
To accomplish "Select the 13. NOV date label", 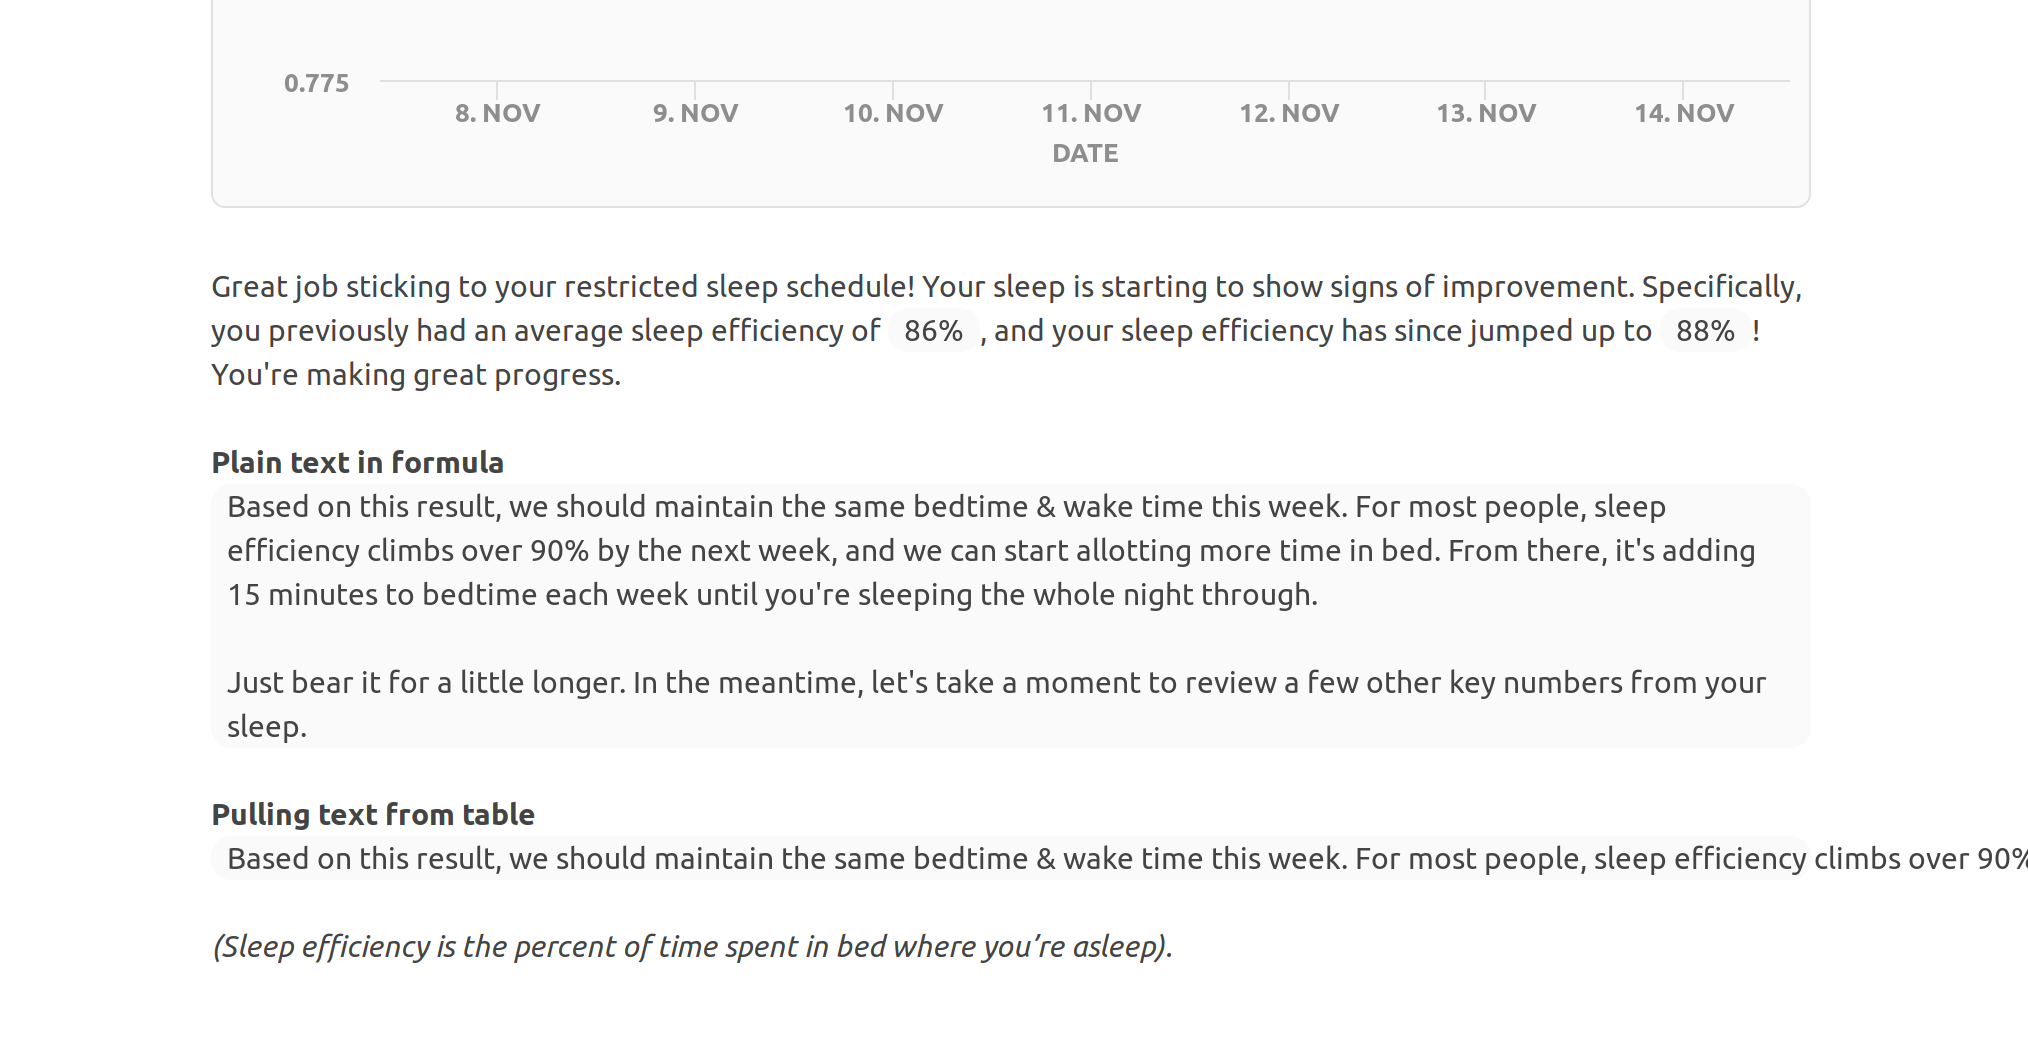I will pos(1486,113).
